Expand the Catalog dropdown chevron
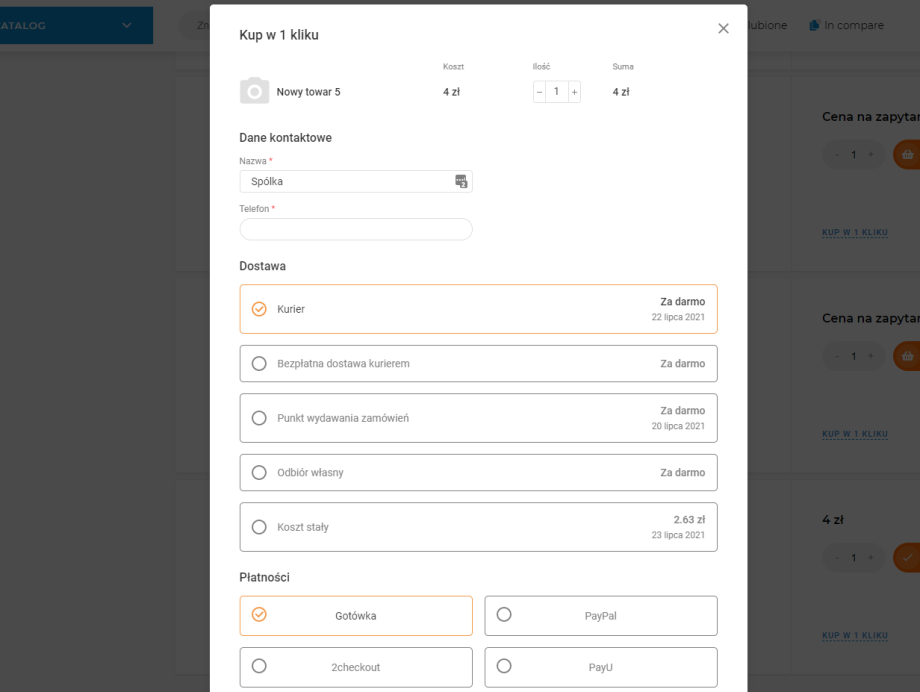This screenshot has height=692, width=920. 127,25
